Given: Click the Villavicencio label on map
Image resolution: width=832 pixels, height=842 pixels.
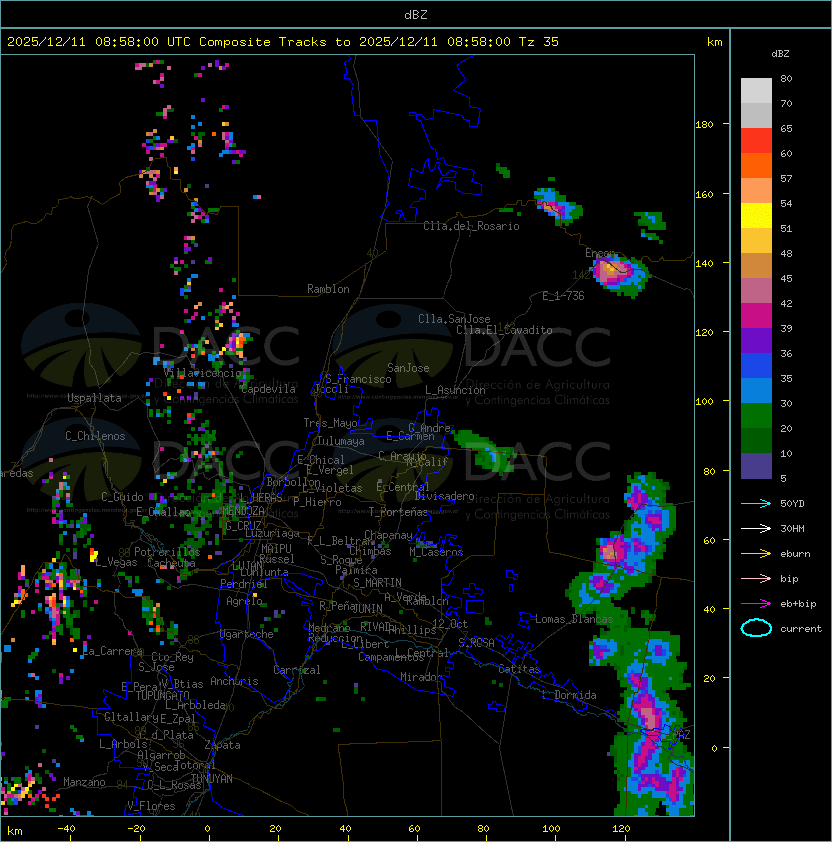Looking at the screenshot, I should 203,373.
